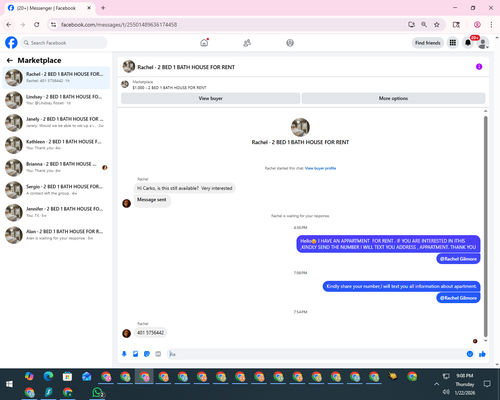500x400 pixels.
Task: Click the $1,000 Marketplace listing thumbnail
Action: tap(125, 84)
